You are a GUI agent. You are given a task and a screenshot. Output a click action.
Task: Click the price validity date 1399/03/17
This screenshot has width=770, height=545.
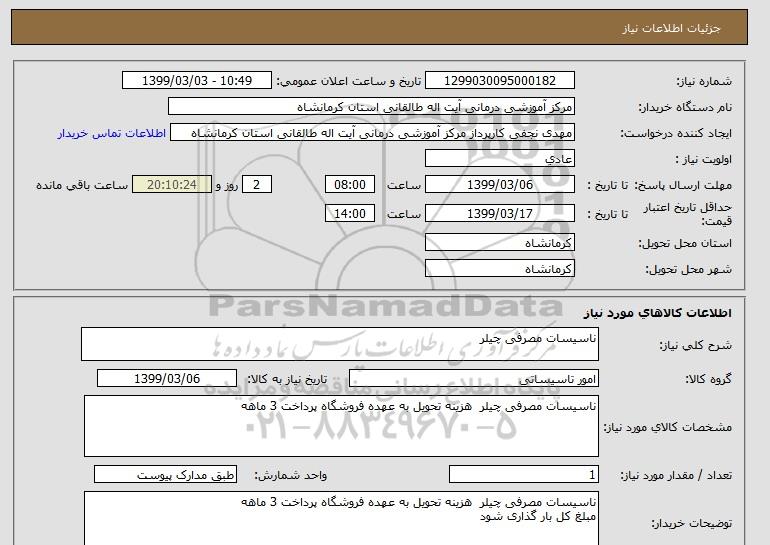[x=499, y=214]
